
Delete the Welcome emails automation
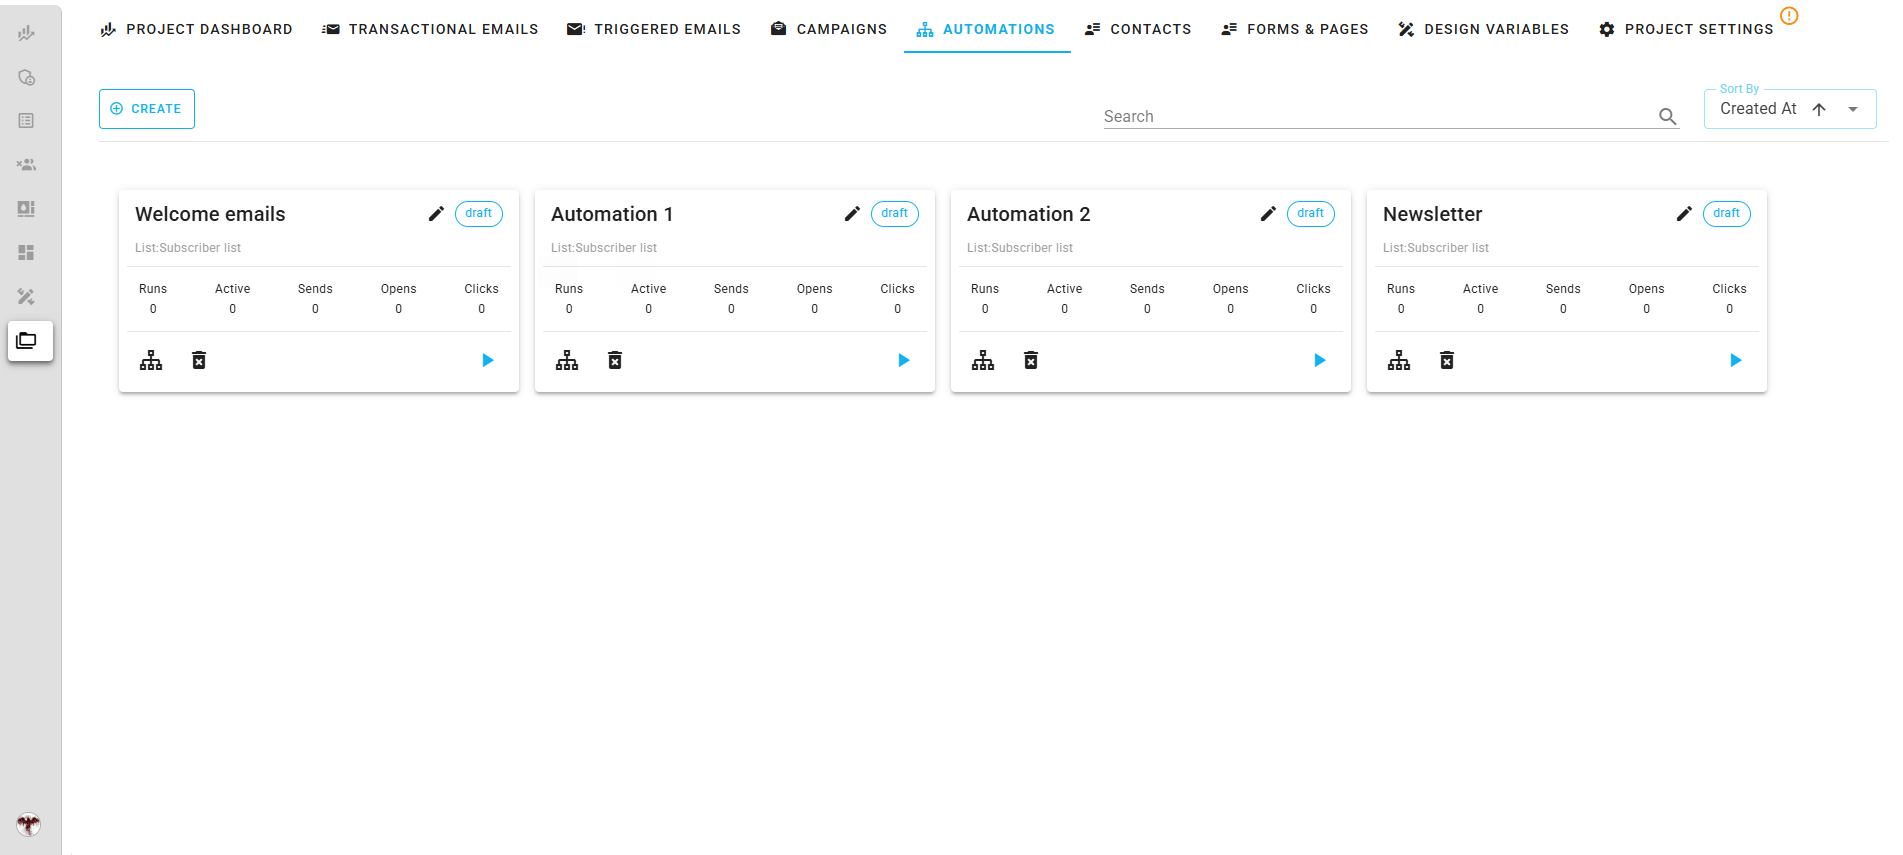pos(199,360)
